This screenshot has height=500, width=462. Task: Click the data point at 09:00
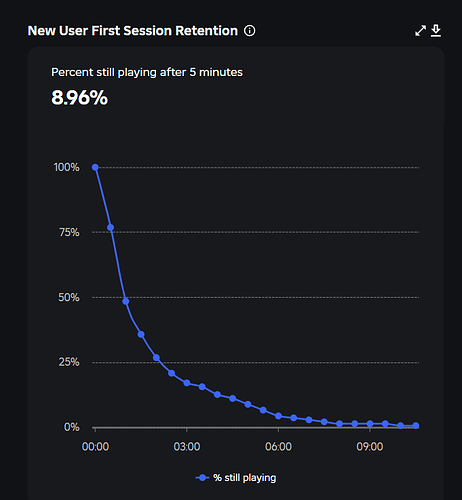point(370,424)
